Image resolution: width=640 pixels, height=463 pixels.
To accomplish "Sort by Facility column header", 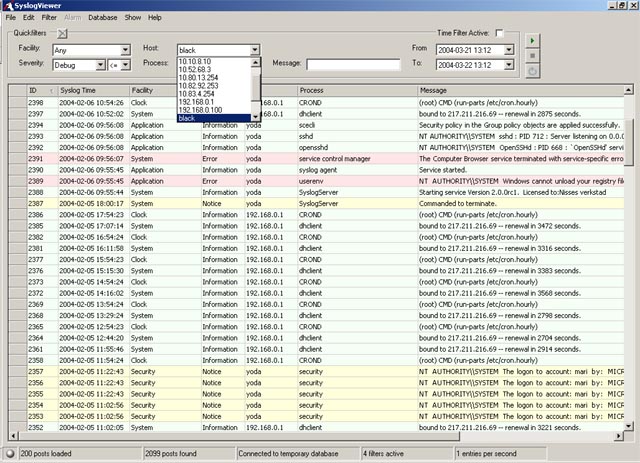I will pyautogui.click(x=153, y=91).
